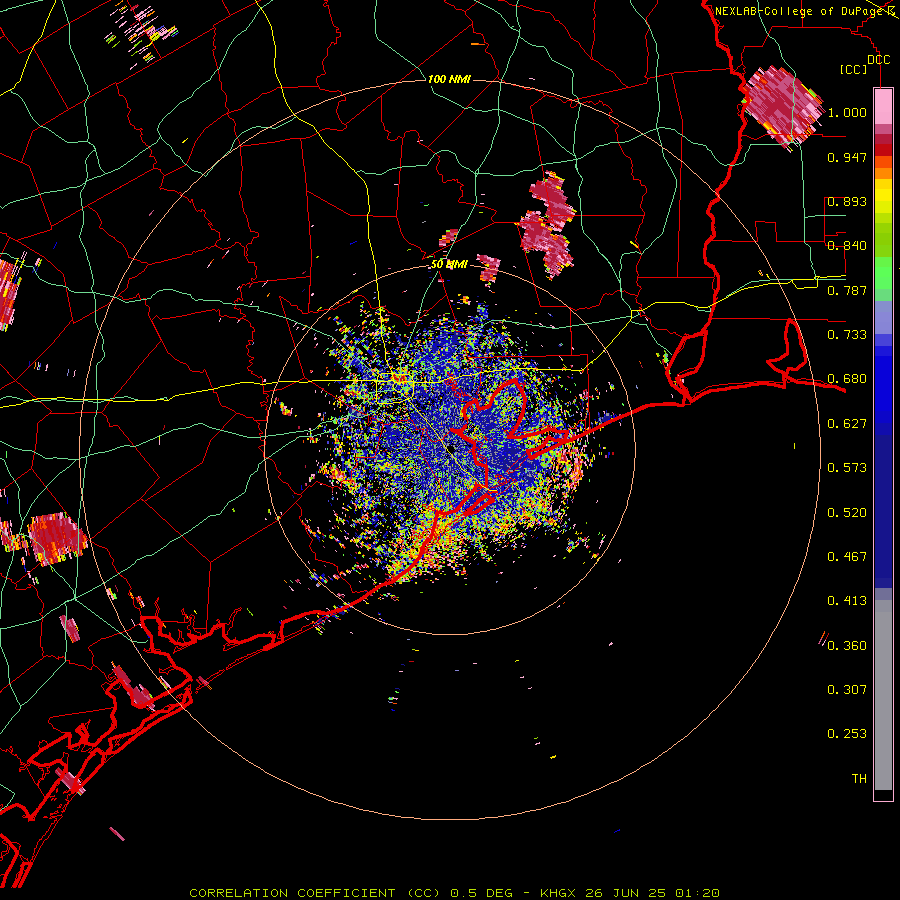Select the 0.520 color scale label

coord(847,513)
